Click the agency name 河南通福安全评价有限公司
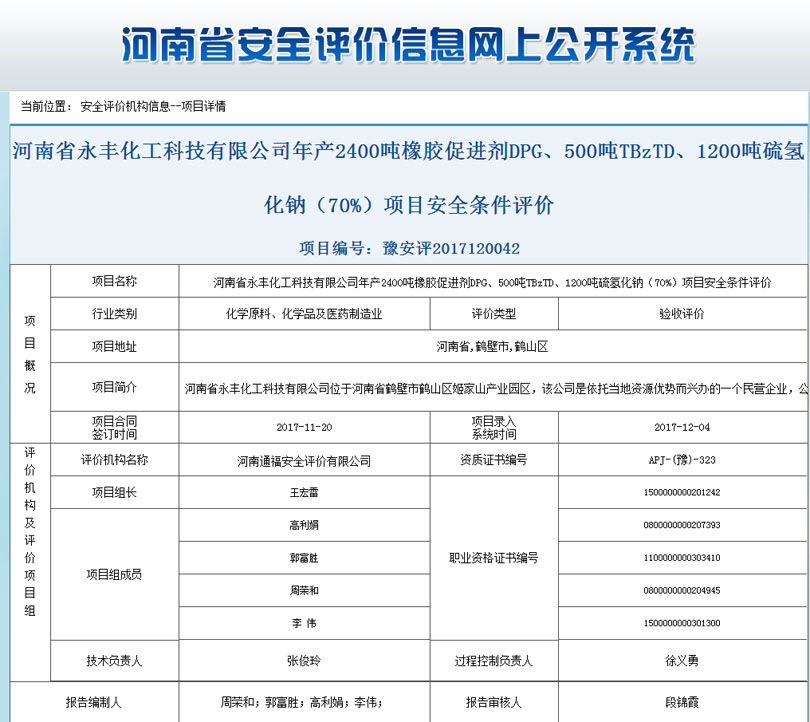 click(x=304, y=461)
